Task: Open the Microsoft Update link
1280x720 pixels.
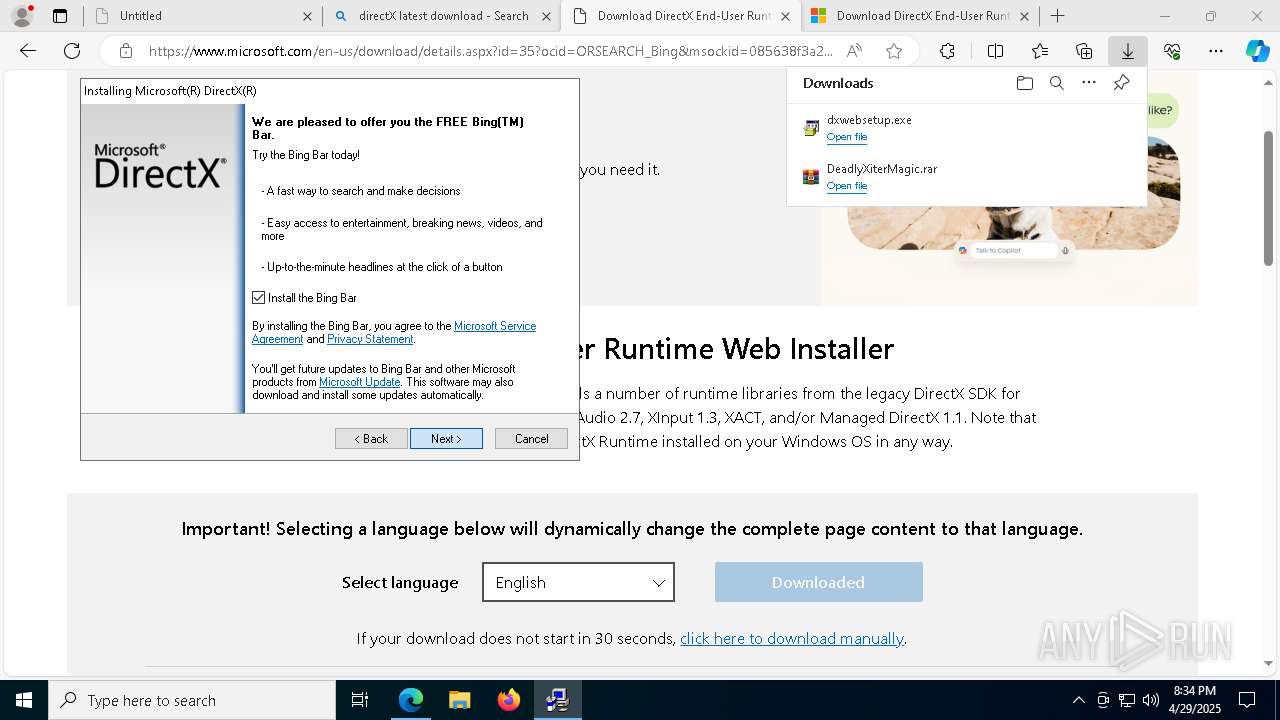Action: point(359,382)
